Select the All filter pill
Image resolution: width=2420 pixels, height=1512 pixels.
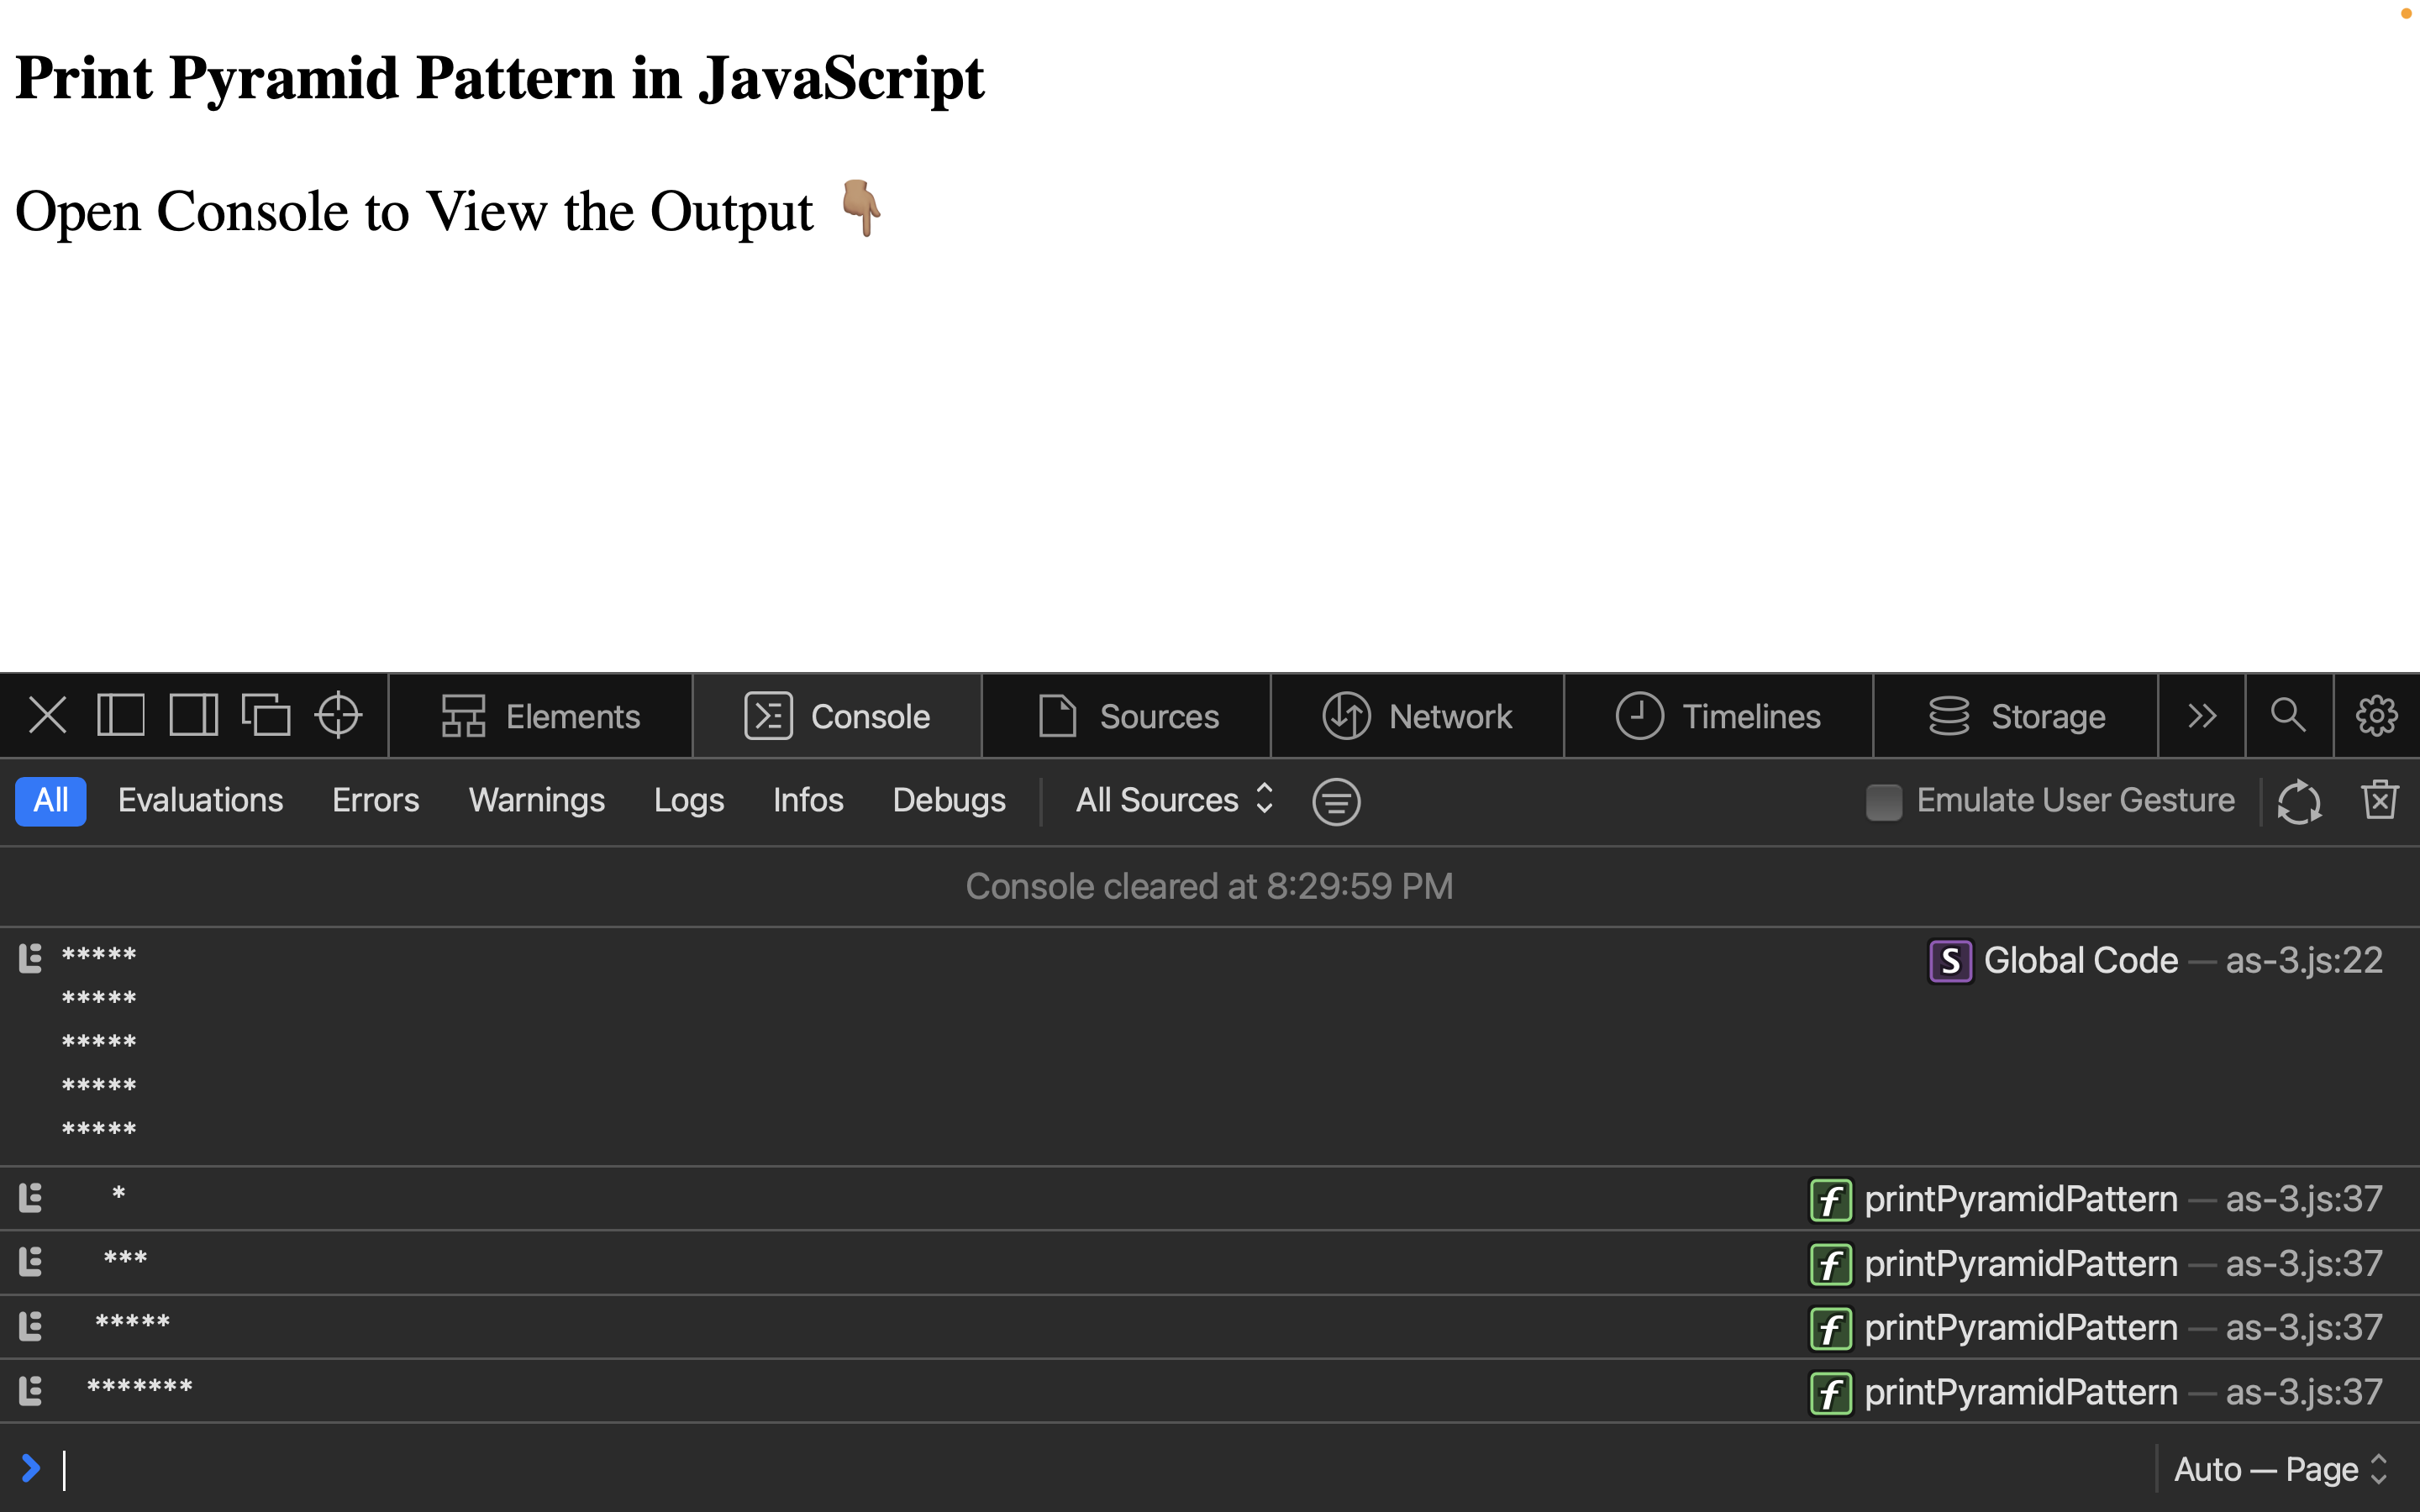click(x=50, y=799)
